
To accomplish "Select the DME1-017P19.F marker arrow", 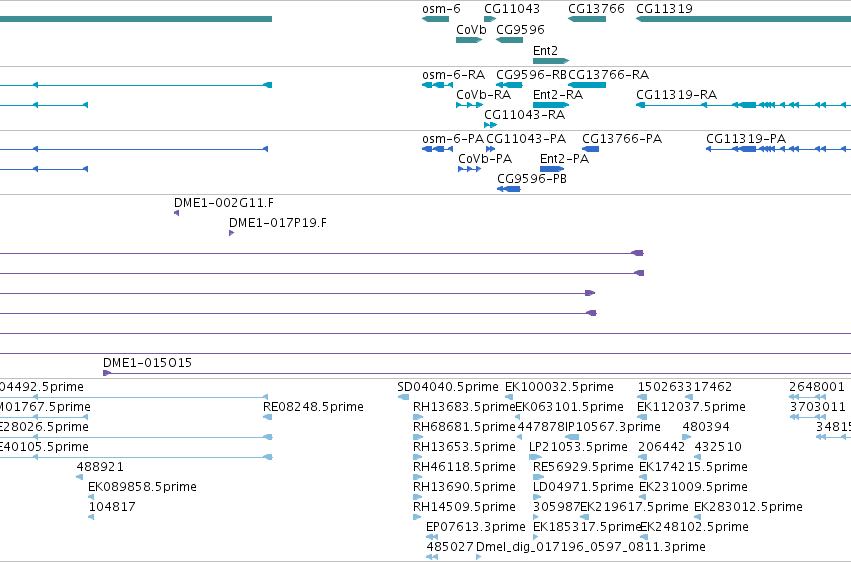I will [232, 233].
